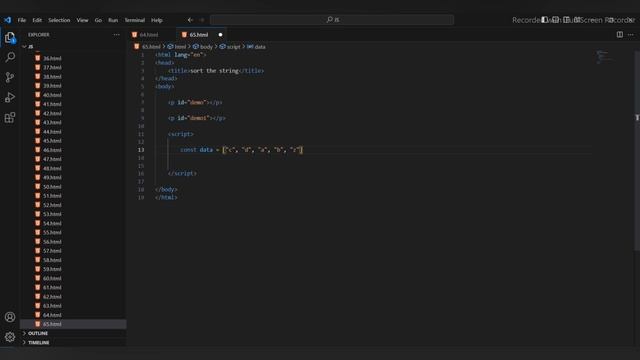Open 40.html in the file tree
Viewport: 640px width, 360px height.
[x=52, y=95]
